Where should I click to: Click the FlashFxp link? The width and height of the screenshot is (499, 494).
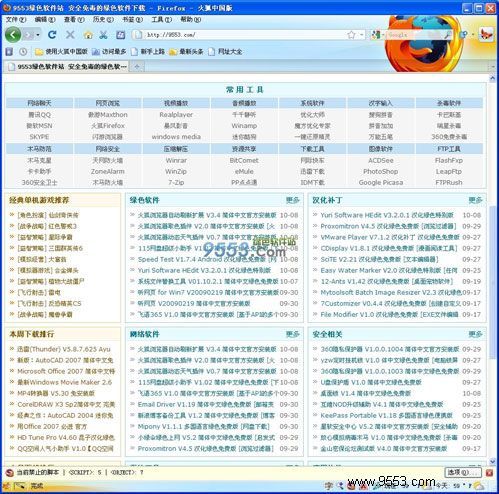pos(449,160)
